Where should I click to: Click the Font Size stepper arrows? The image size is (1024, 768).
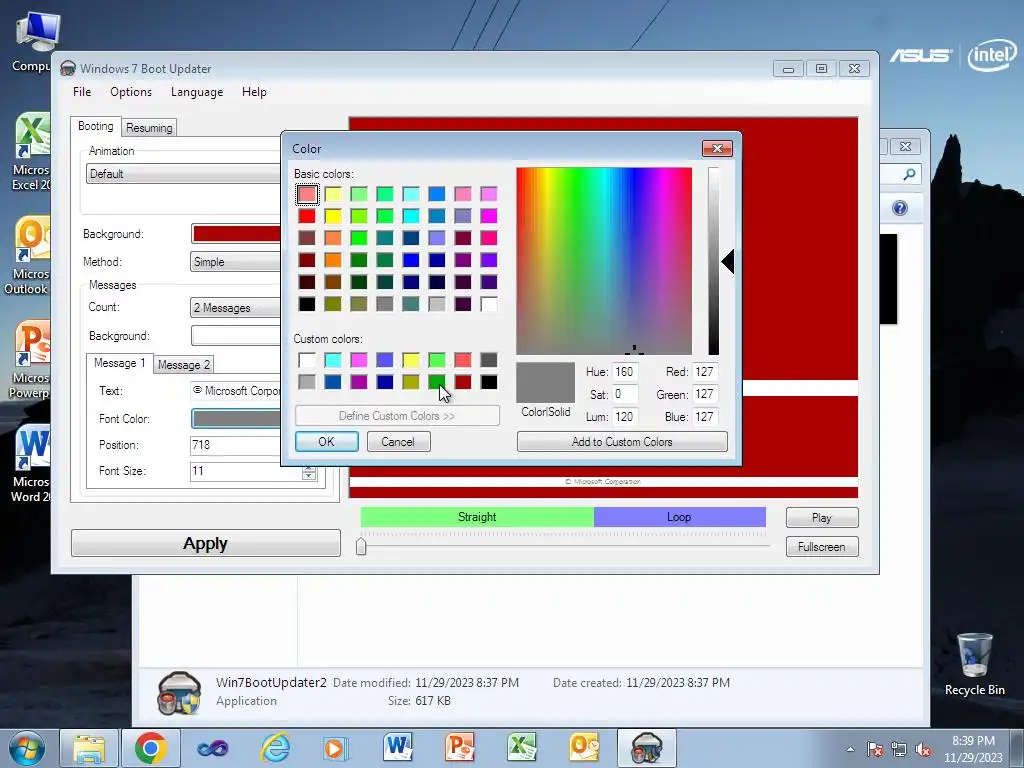click(308, 472)
